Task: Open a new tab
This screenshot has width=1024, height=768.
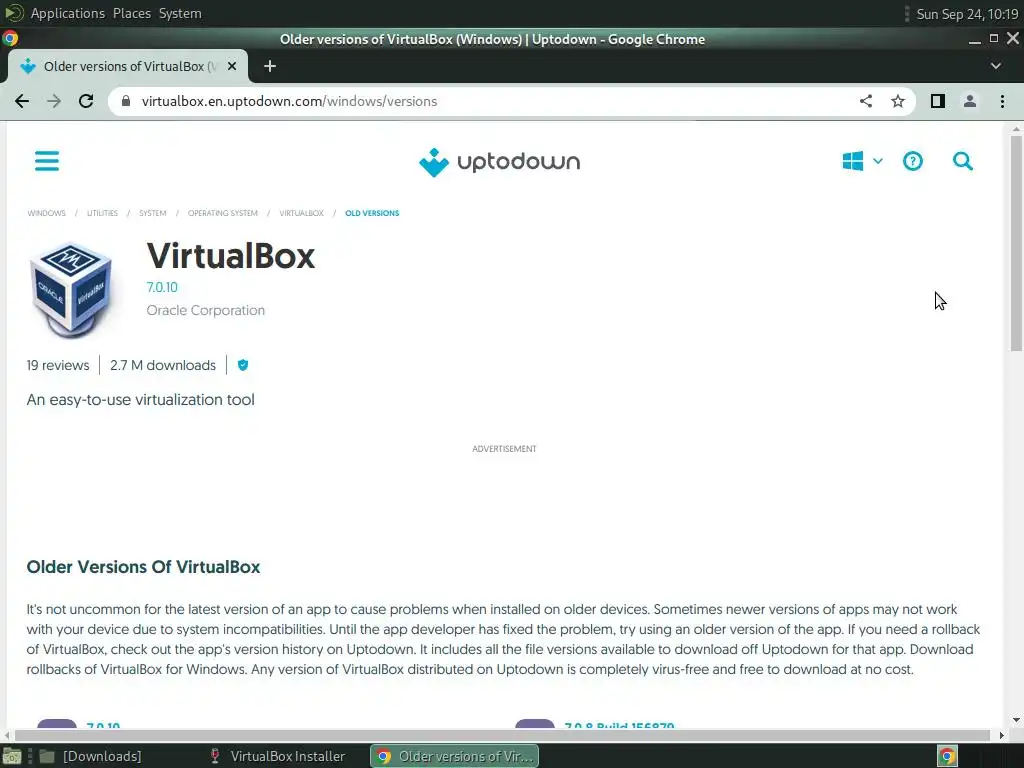Action: pos(270,66)
